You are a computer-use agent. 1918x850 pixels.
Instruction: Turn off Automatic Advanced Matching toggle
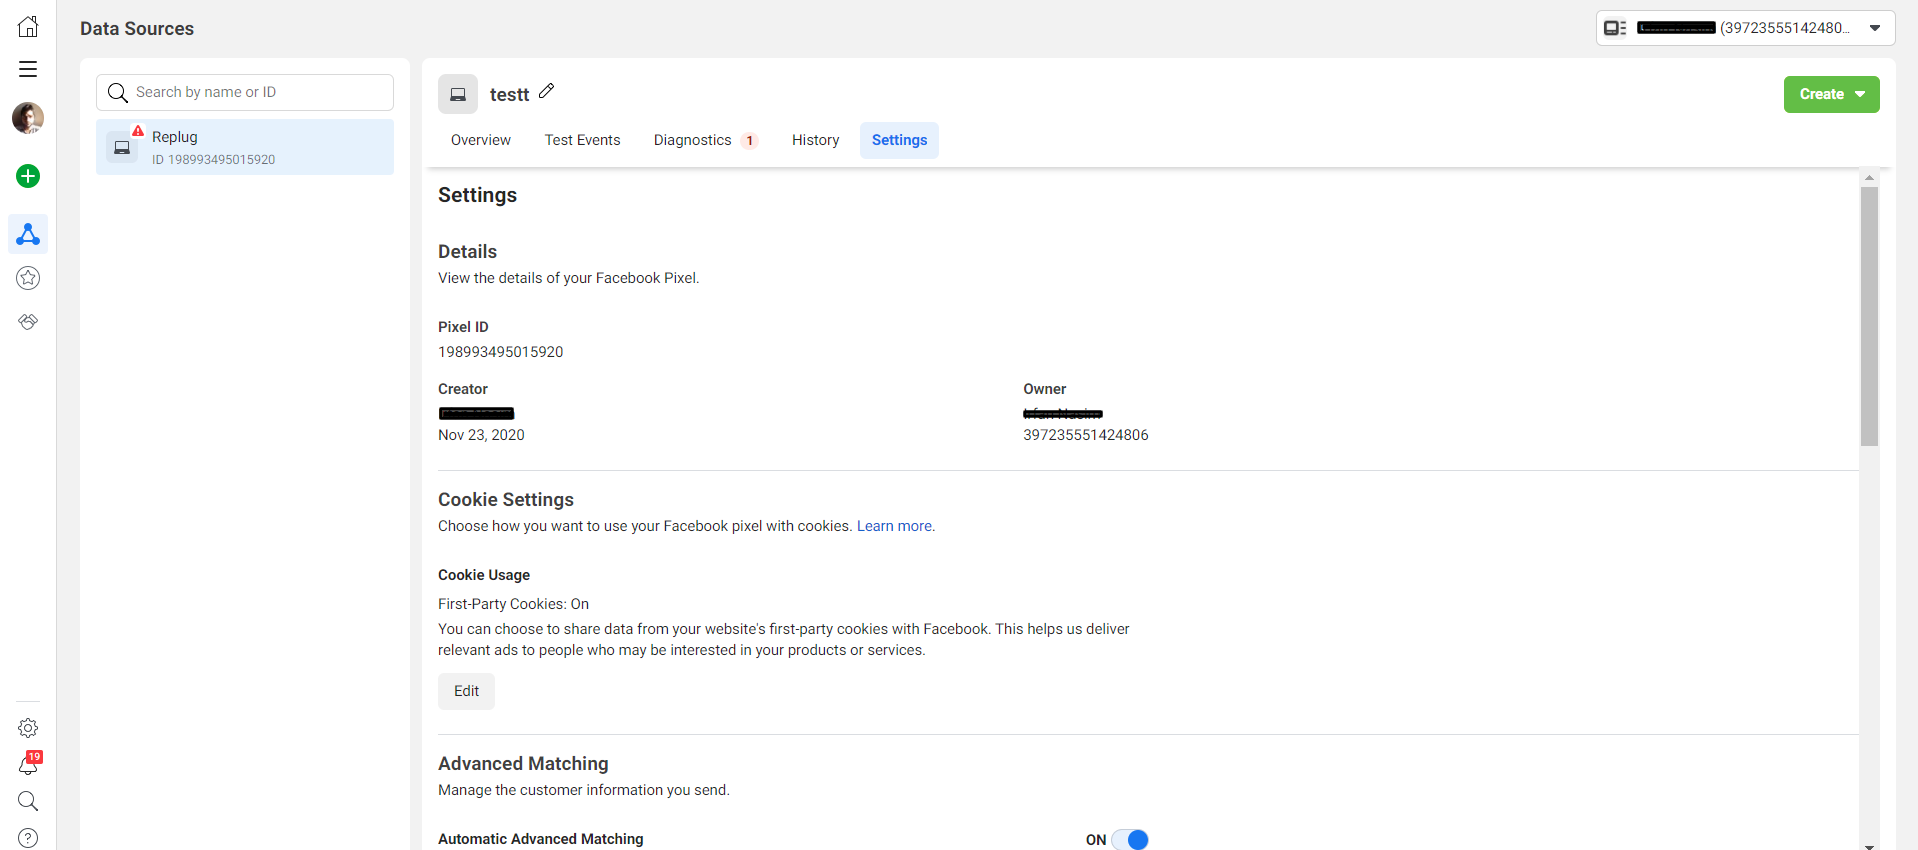click(1130, 839)
